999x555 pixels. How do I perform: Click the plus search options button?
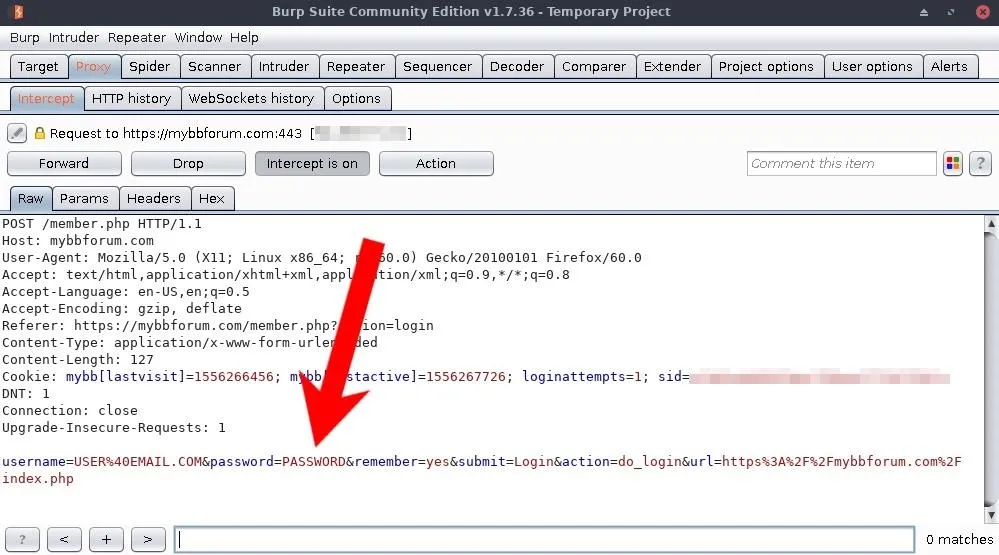[x=106, y=540]
